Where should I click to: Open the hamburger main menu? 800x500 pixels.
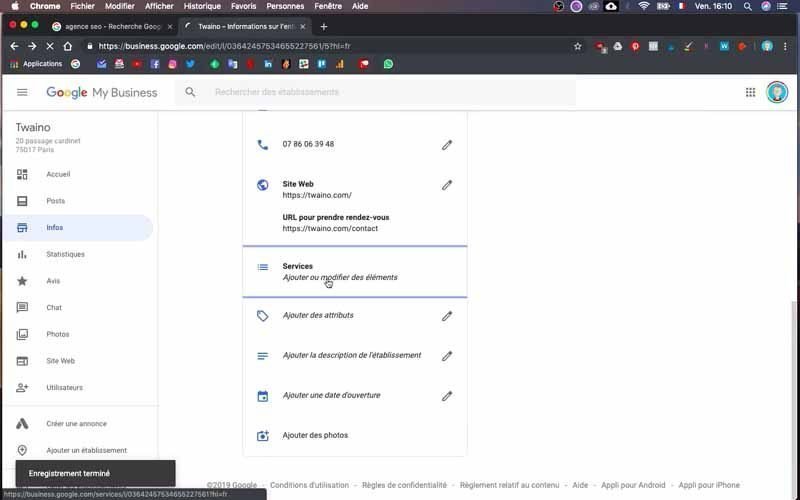[x=22, y=92]
